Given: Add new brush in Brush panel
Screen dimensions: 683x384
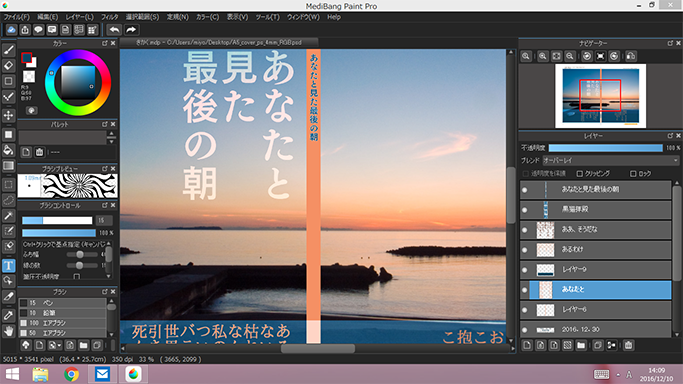Looking at the screenshot, I should 40,345.
